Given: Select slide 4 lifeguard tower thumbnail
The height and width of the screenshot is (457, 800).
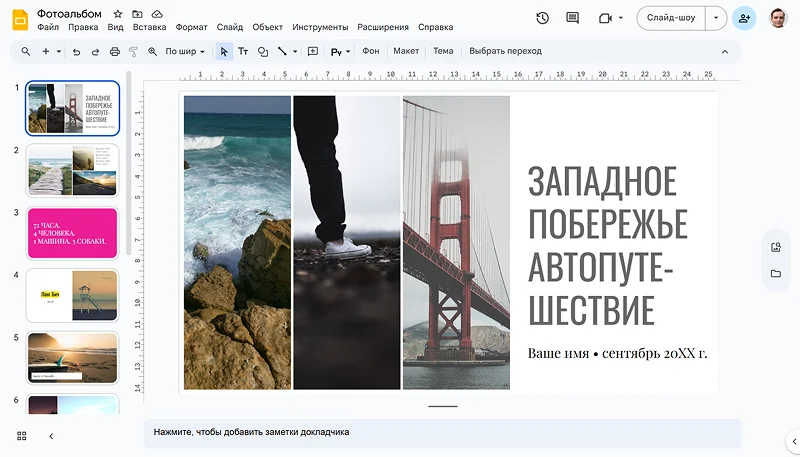Looking at the screenshot, I should tap(72, 295).
